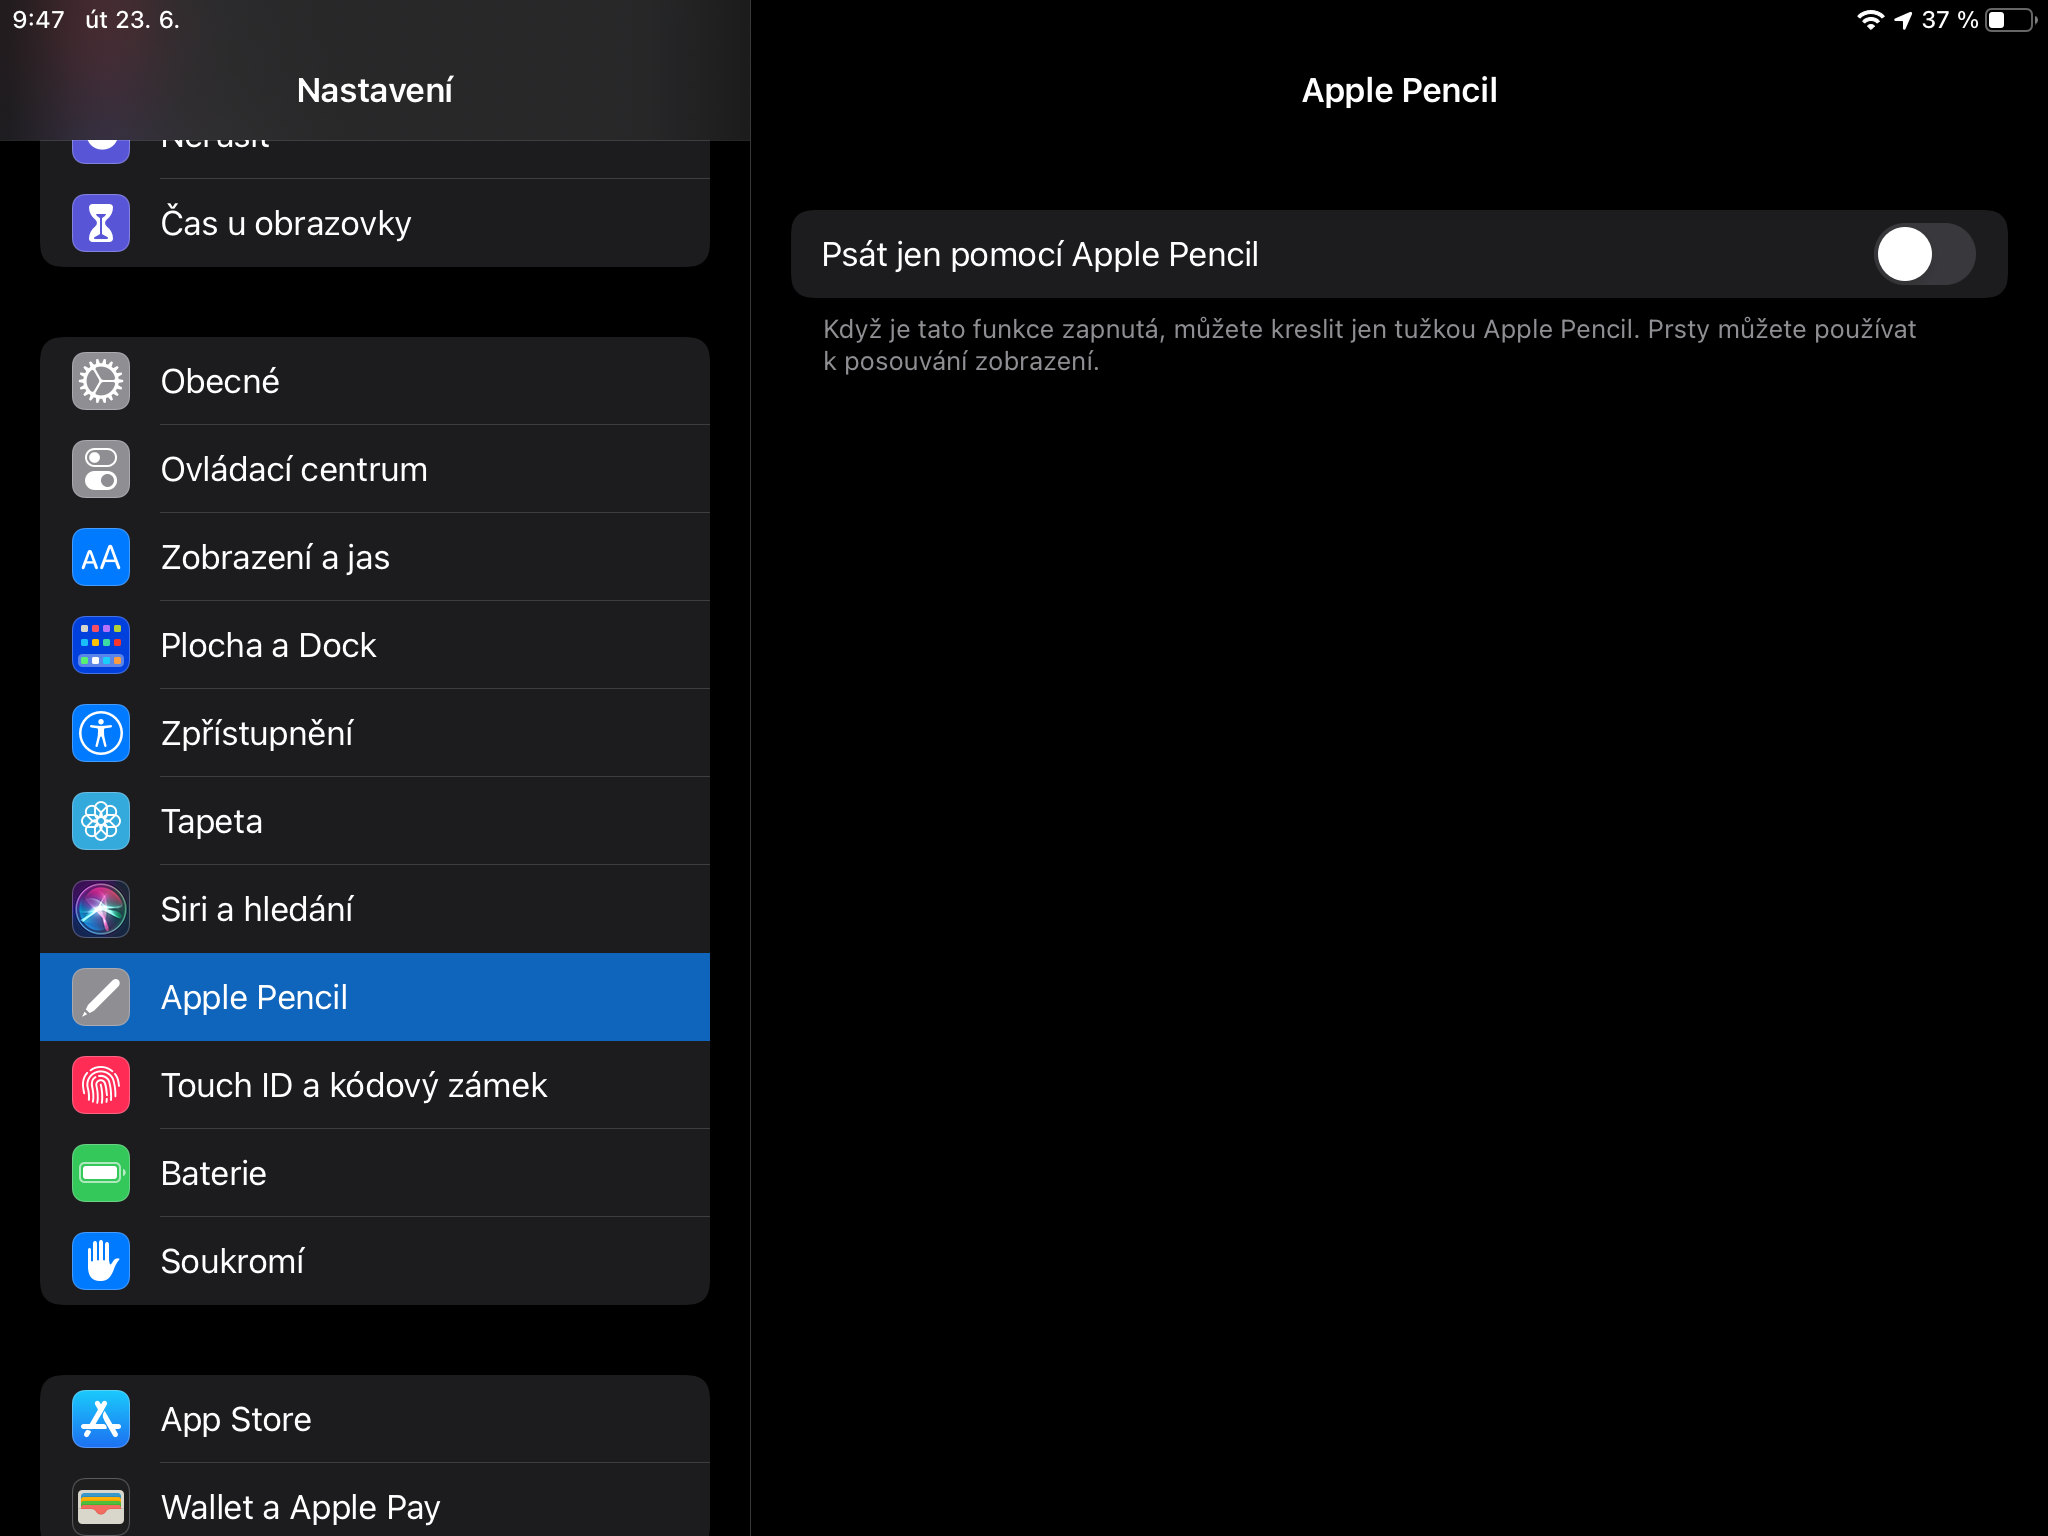
Task: Tap the Zpřístupnění accessibility icon
Action: coord(101,733)
